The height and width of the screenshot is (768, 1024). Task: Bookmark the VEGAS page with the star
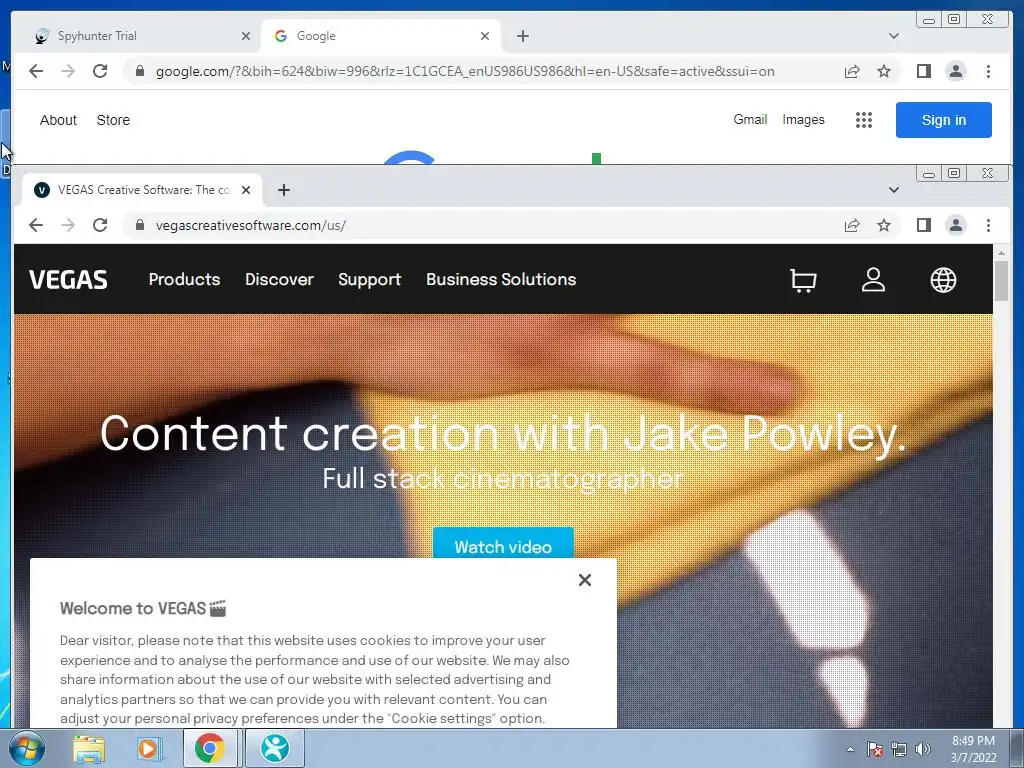[x=884, y=225]
